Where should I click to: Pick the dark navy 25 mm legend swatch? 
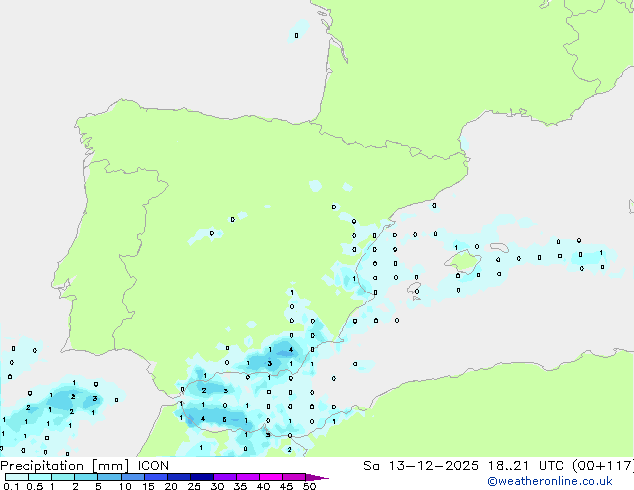[201, 477]
